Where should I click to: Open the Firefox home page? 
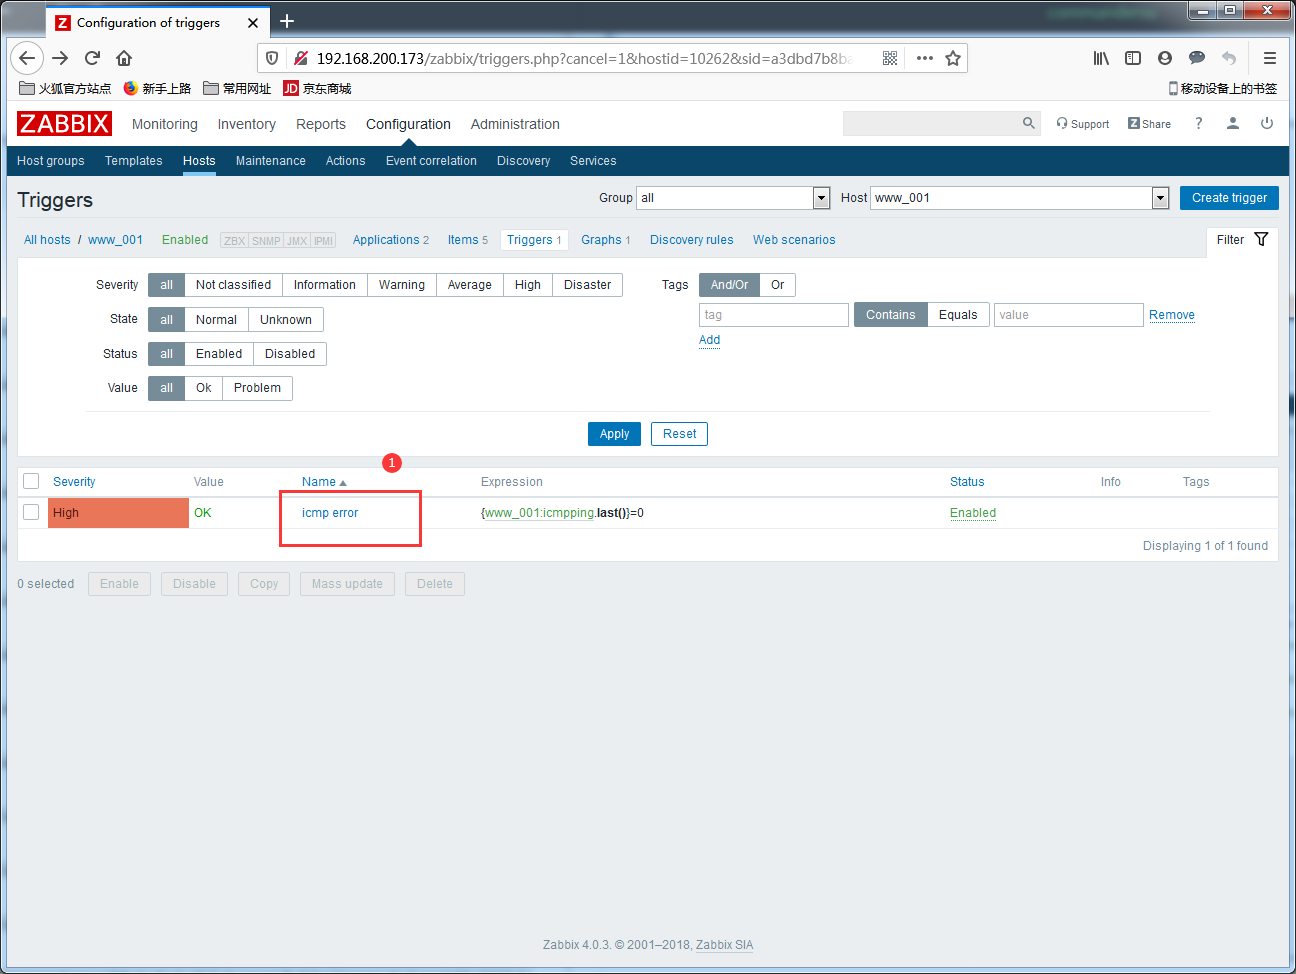coord(124,58)
